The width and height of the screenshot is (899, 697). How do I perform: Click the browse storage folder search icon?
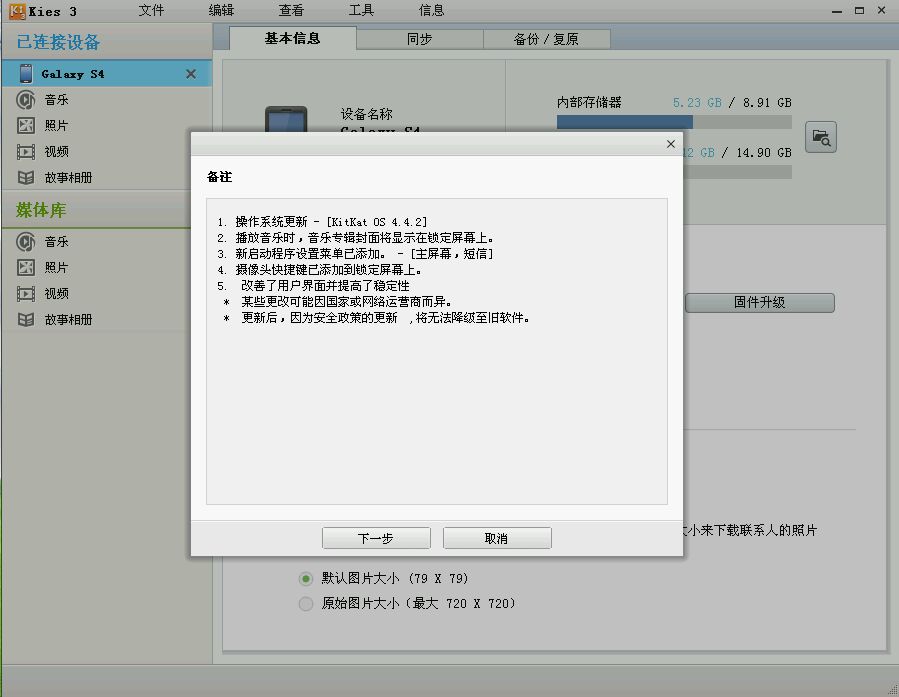pos(820,137)
